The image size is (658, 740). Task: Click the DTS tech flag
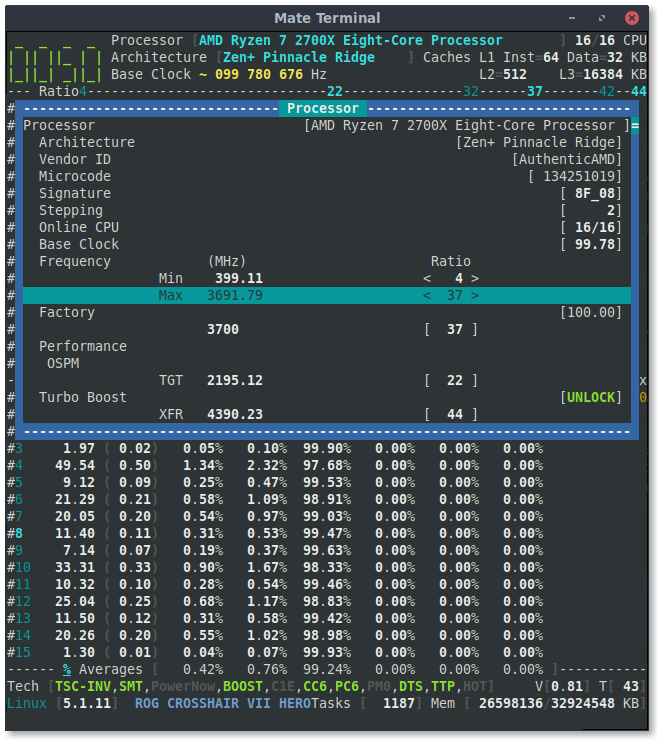coord(411,686)
